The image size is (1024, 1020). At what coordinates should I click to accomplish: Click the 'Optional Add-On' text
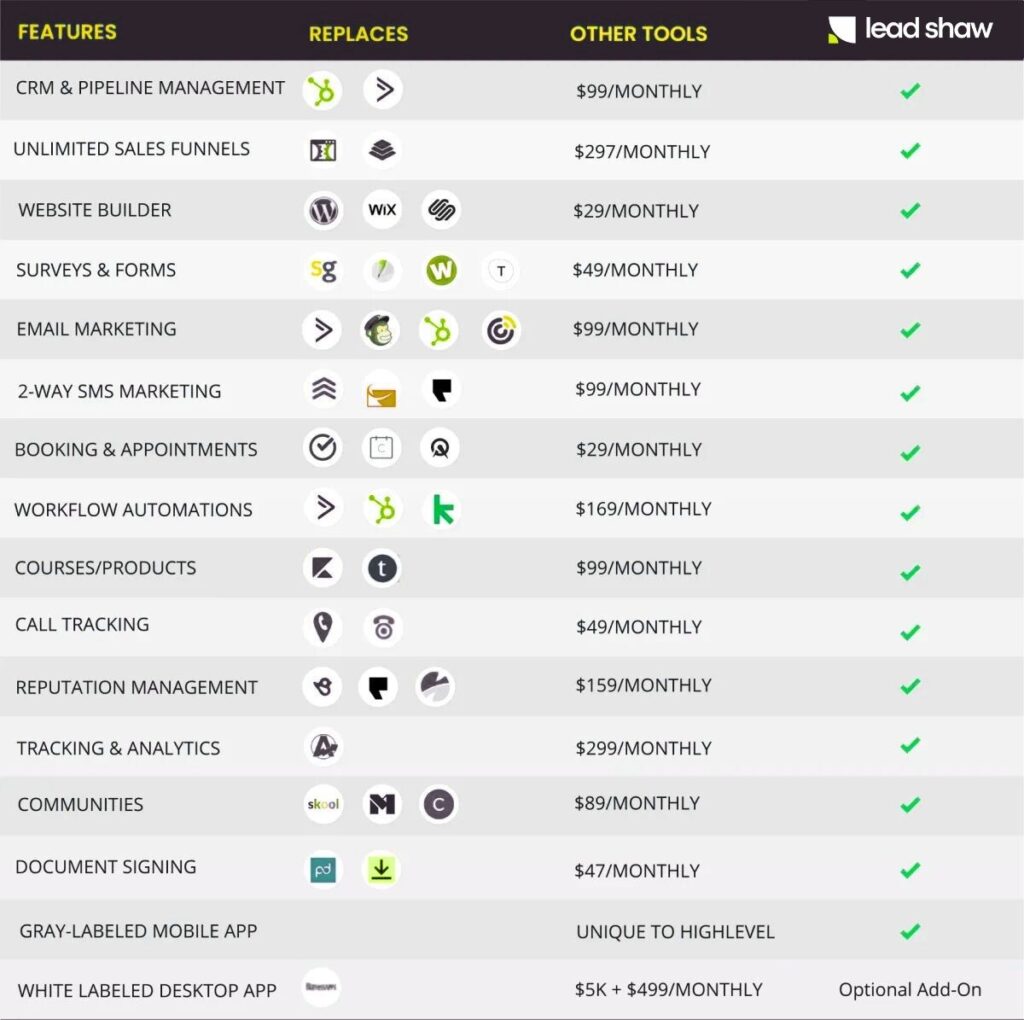[x=910, y=989]
